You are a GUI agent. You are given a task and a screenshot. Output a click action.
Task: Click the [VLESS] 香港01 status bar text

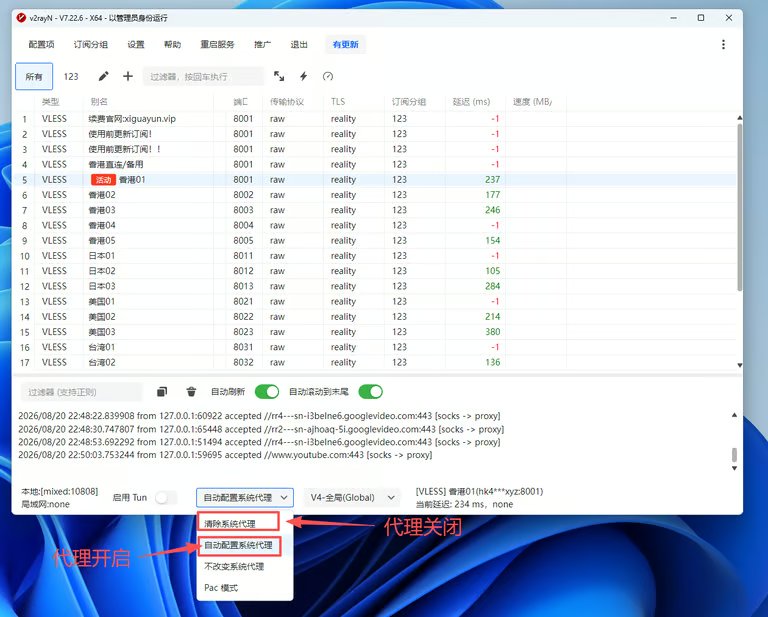click(480, 491)
